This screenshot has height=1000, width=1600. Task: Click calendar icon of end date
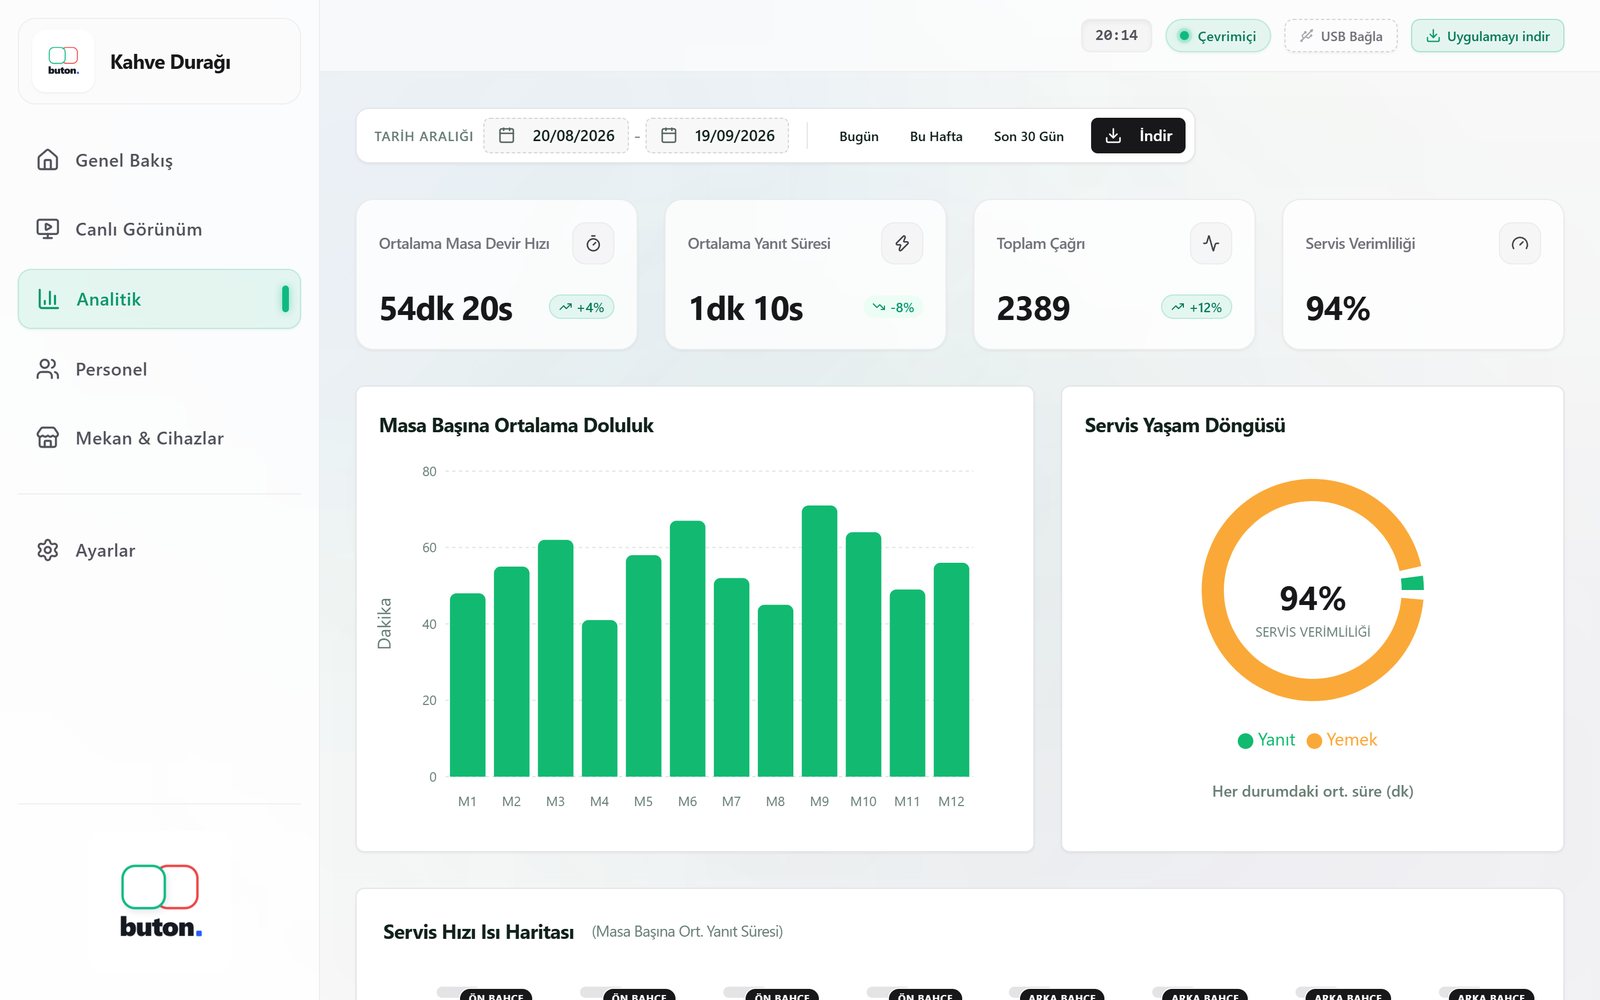(669, 136)
